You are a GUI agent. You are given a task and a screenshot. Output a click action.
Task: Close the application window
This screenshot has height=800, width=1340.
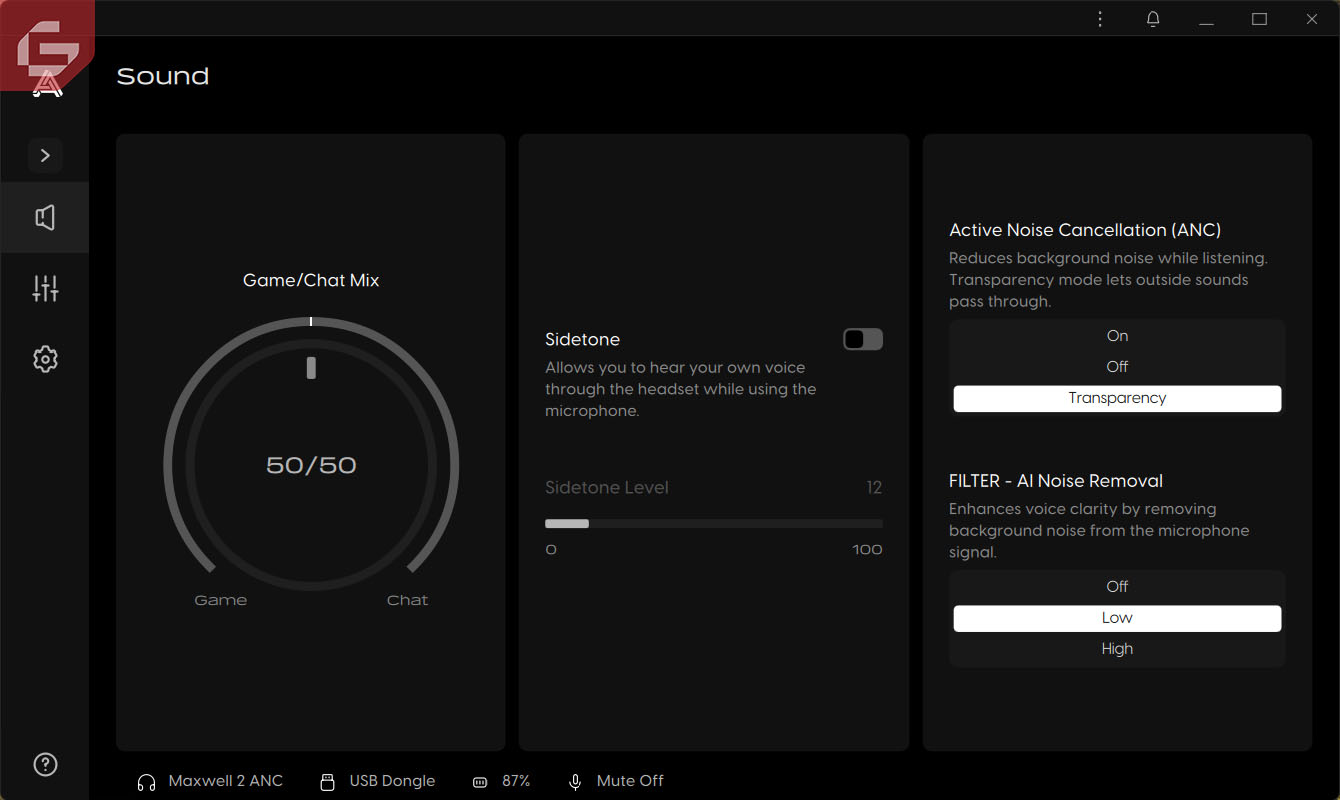tap(1312, 19)
